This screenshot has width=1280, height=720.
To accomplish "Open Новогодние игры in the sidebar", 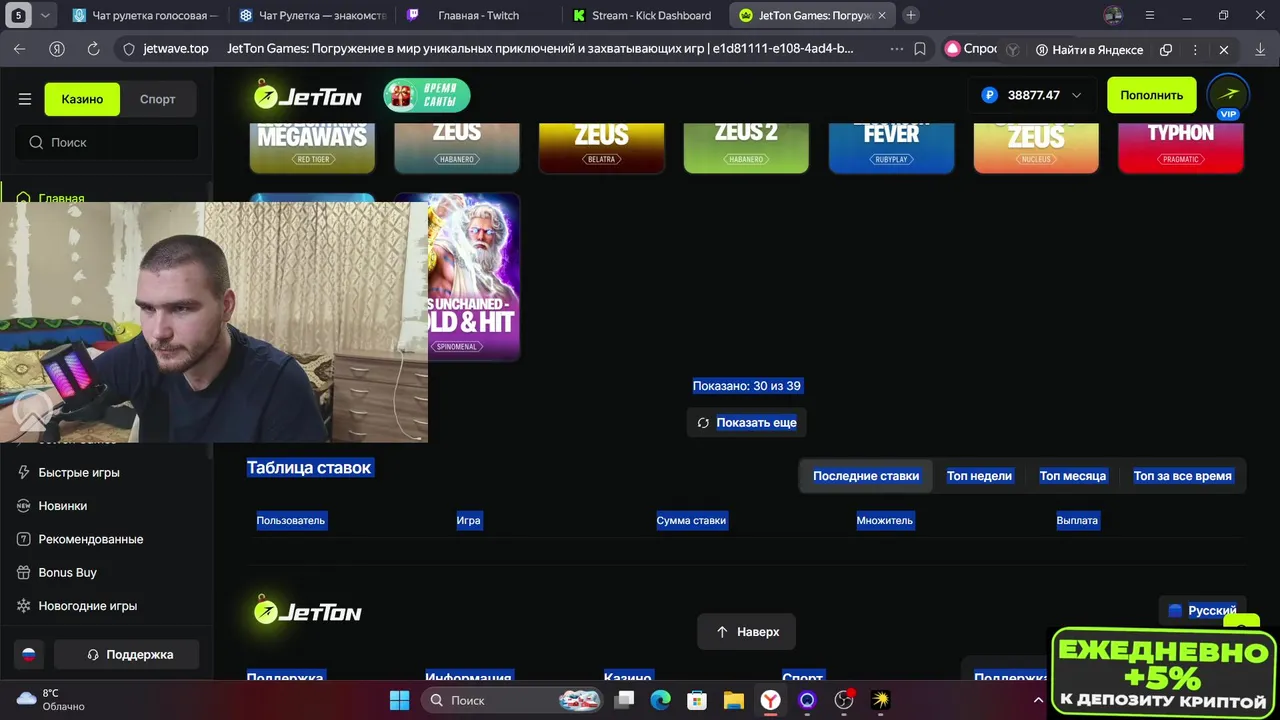I will click(88, 605).
